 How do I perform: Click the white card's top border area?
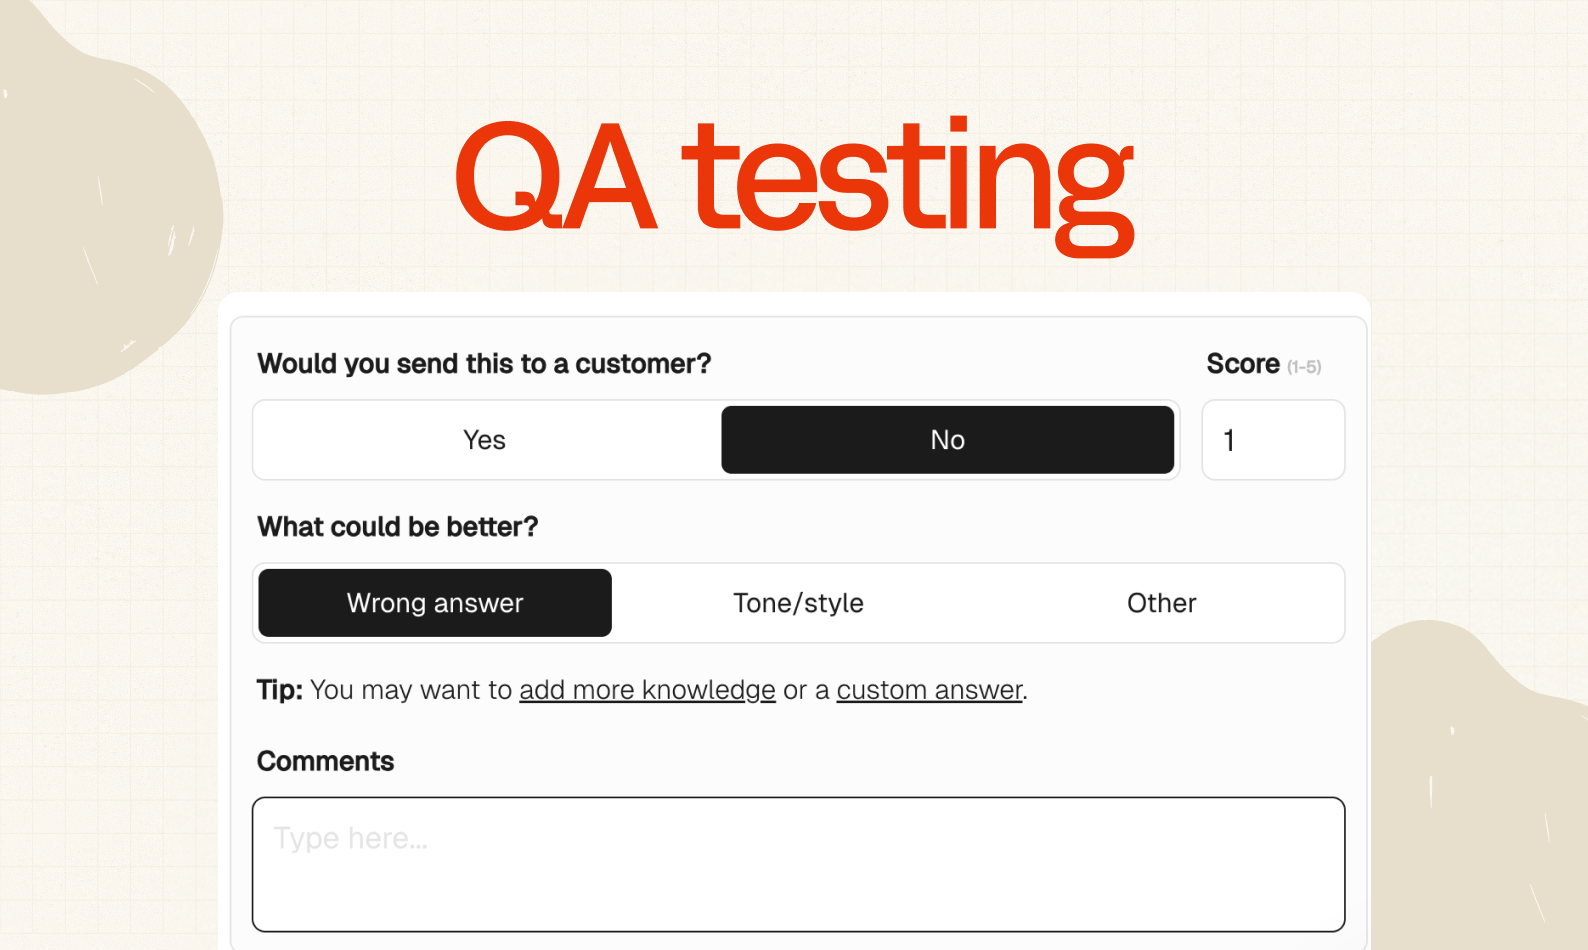794,304
